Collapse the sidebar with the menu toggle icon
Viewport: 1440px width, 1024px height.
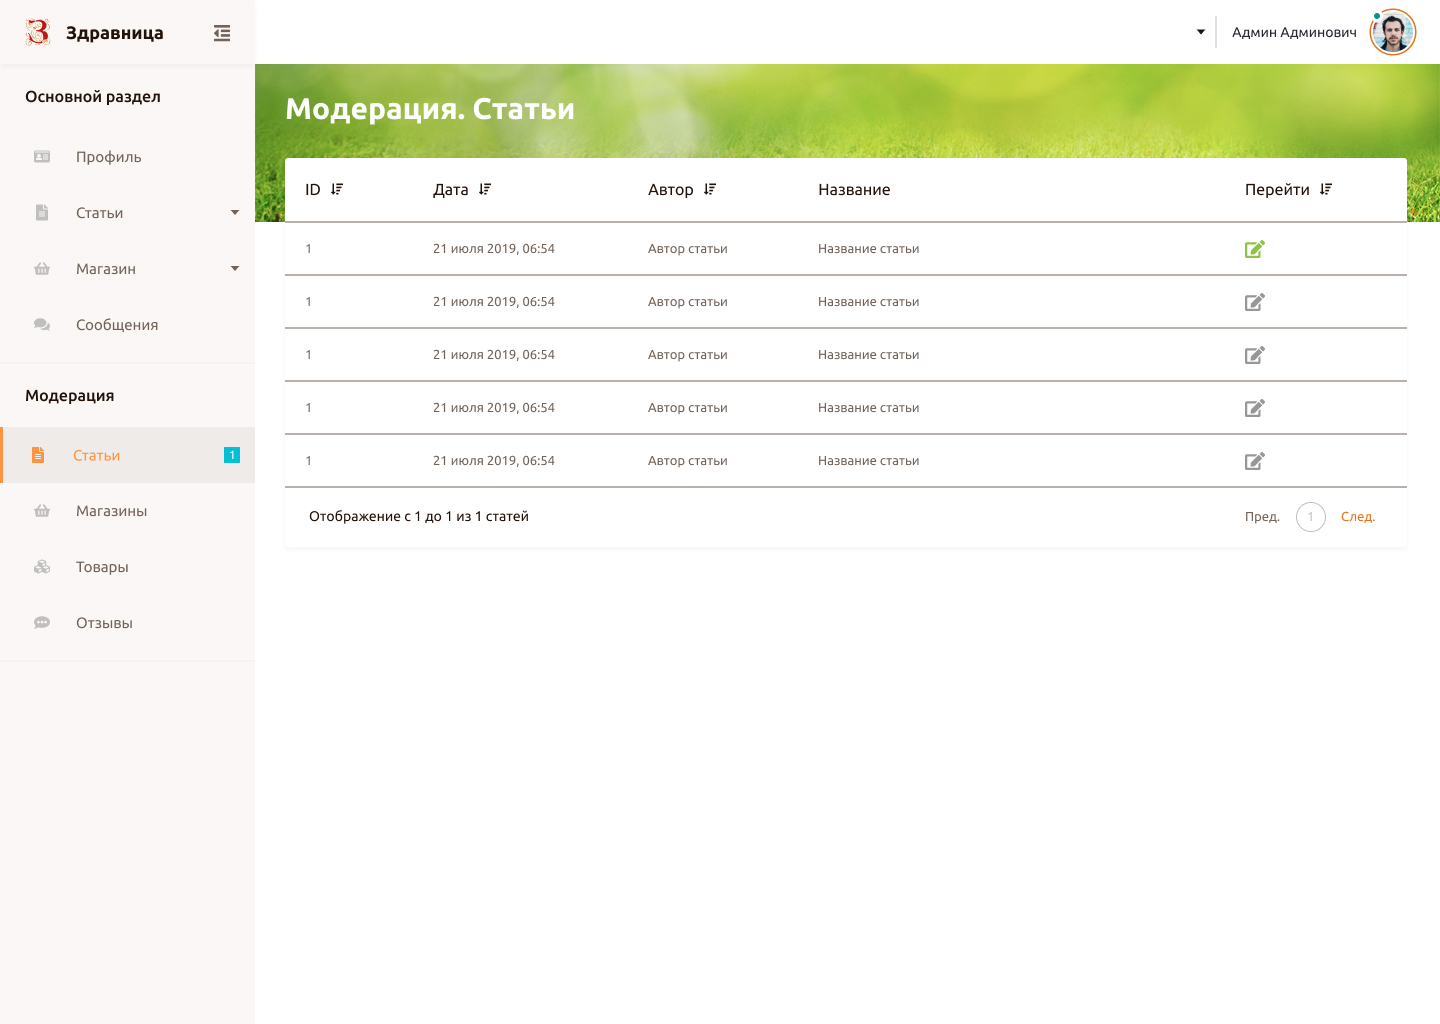222,33
